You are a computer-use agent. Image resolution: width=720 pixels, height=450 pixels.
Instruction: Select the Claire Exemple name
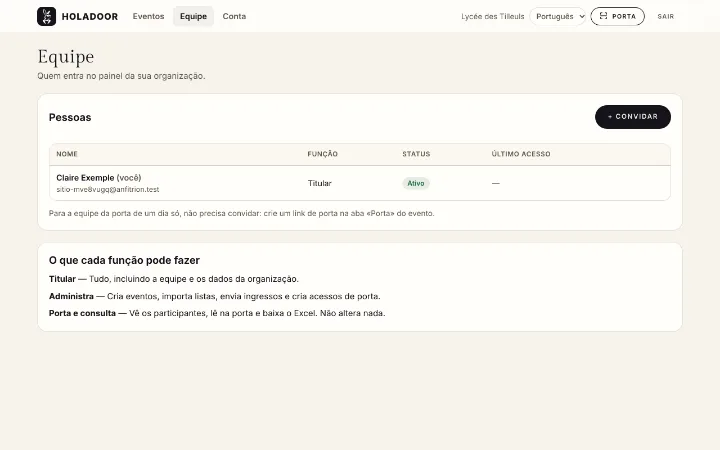click(x=85, y=178)
